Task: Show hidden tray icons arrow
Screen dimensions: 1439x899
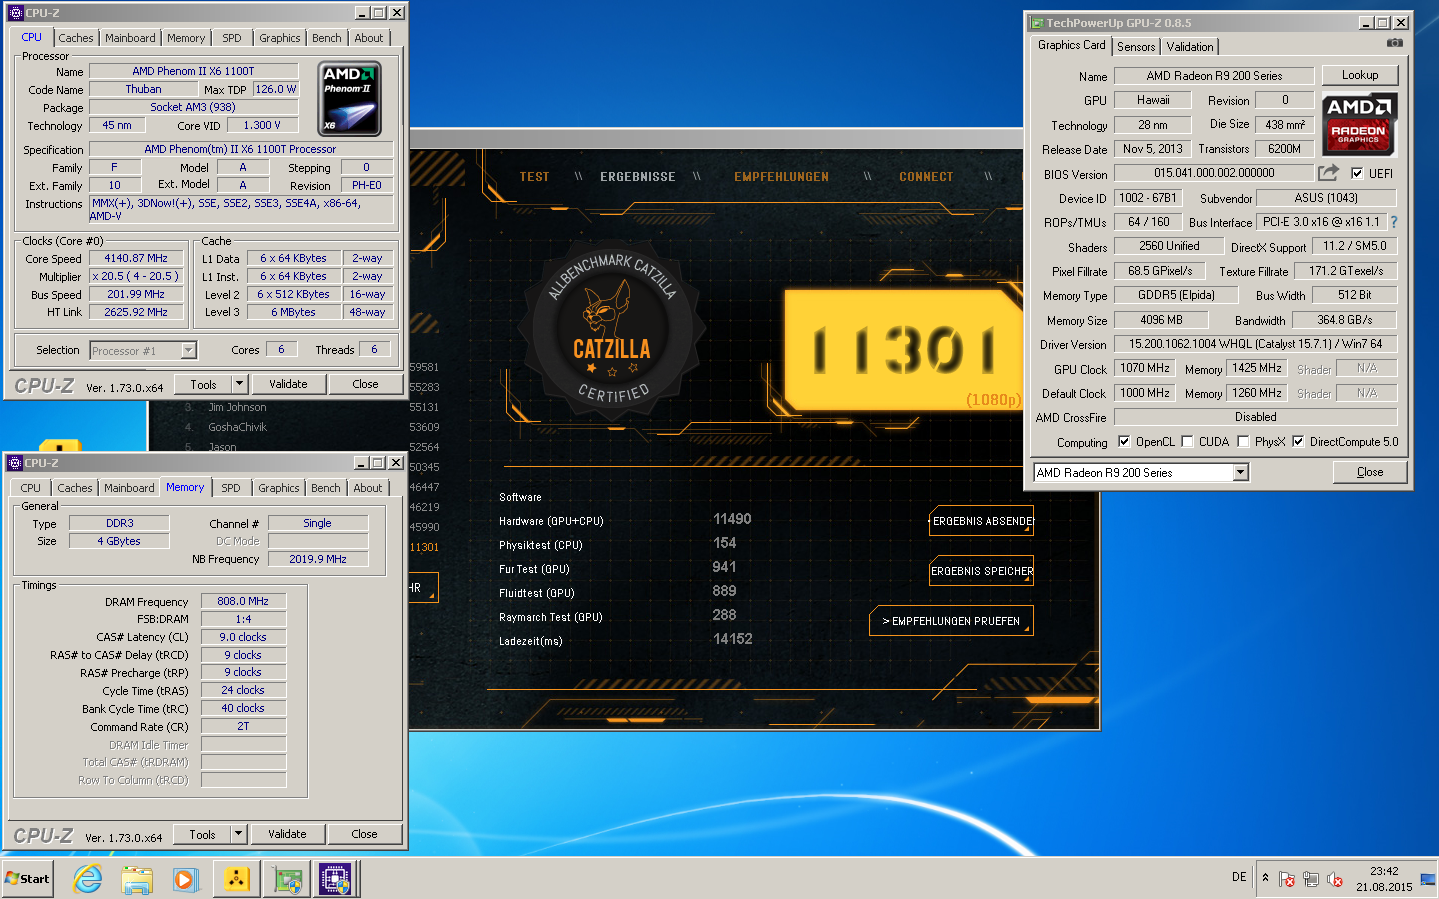Action: (x=1265, y=877)
